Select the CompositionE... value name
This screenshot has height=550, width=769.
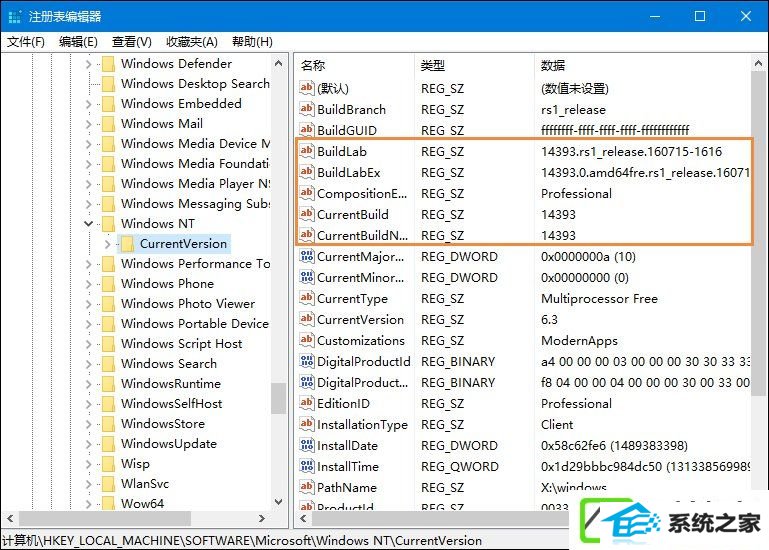[x=362, y=194]
